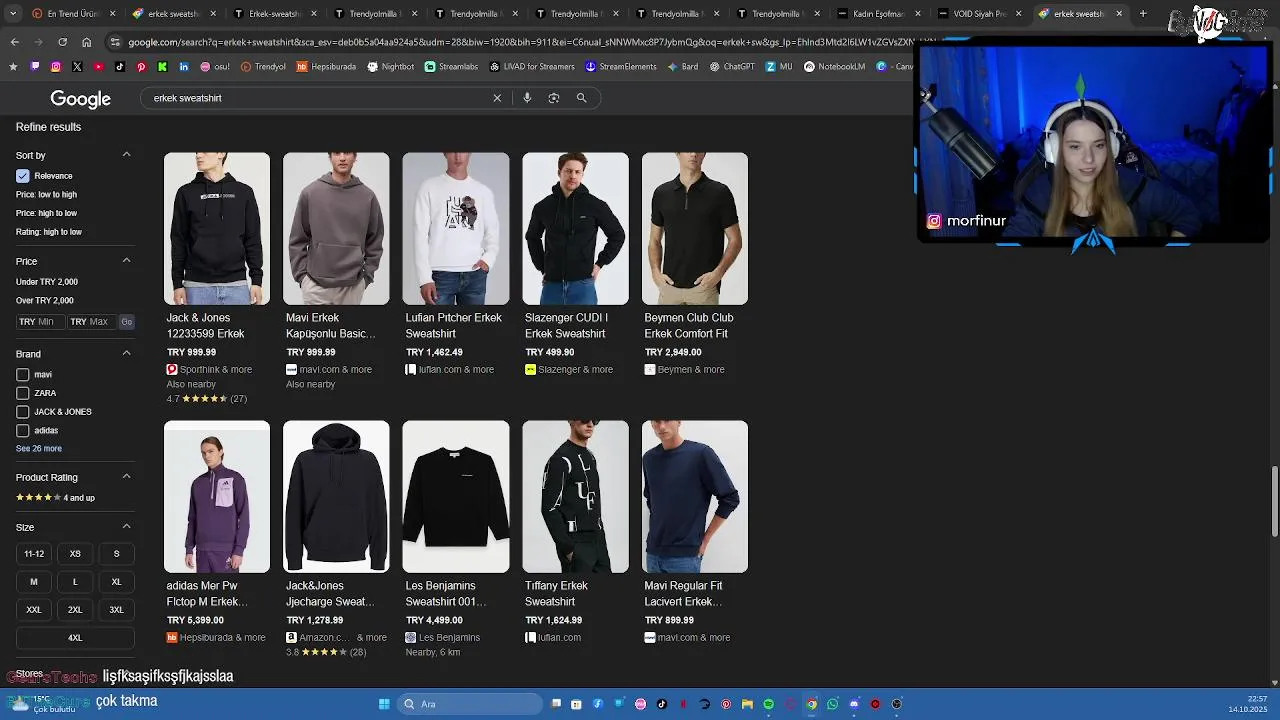Open the YouTube bookmark icon
The width and height of the screenshot is (1280, 720).
click(x=98, y=67)
